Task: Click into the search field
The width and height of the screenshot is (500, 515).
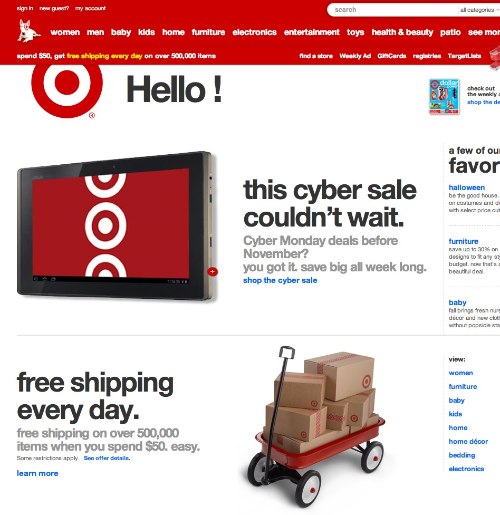Action: 395,10
